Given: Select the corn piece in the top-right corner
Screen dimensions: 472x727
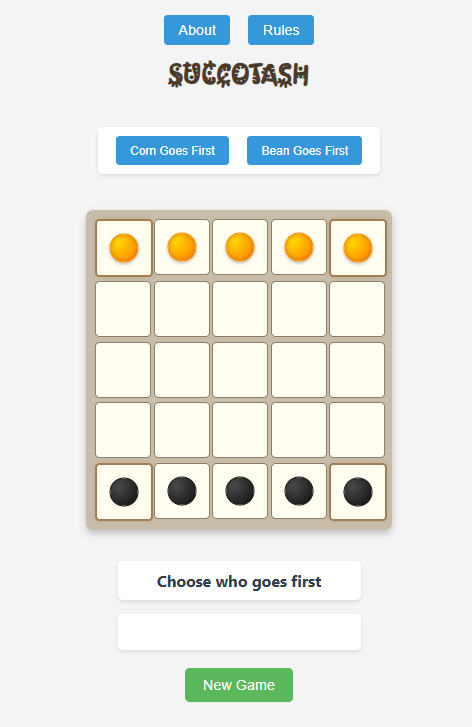Looking at the screenshot, I should pos(357,248).
